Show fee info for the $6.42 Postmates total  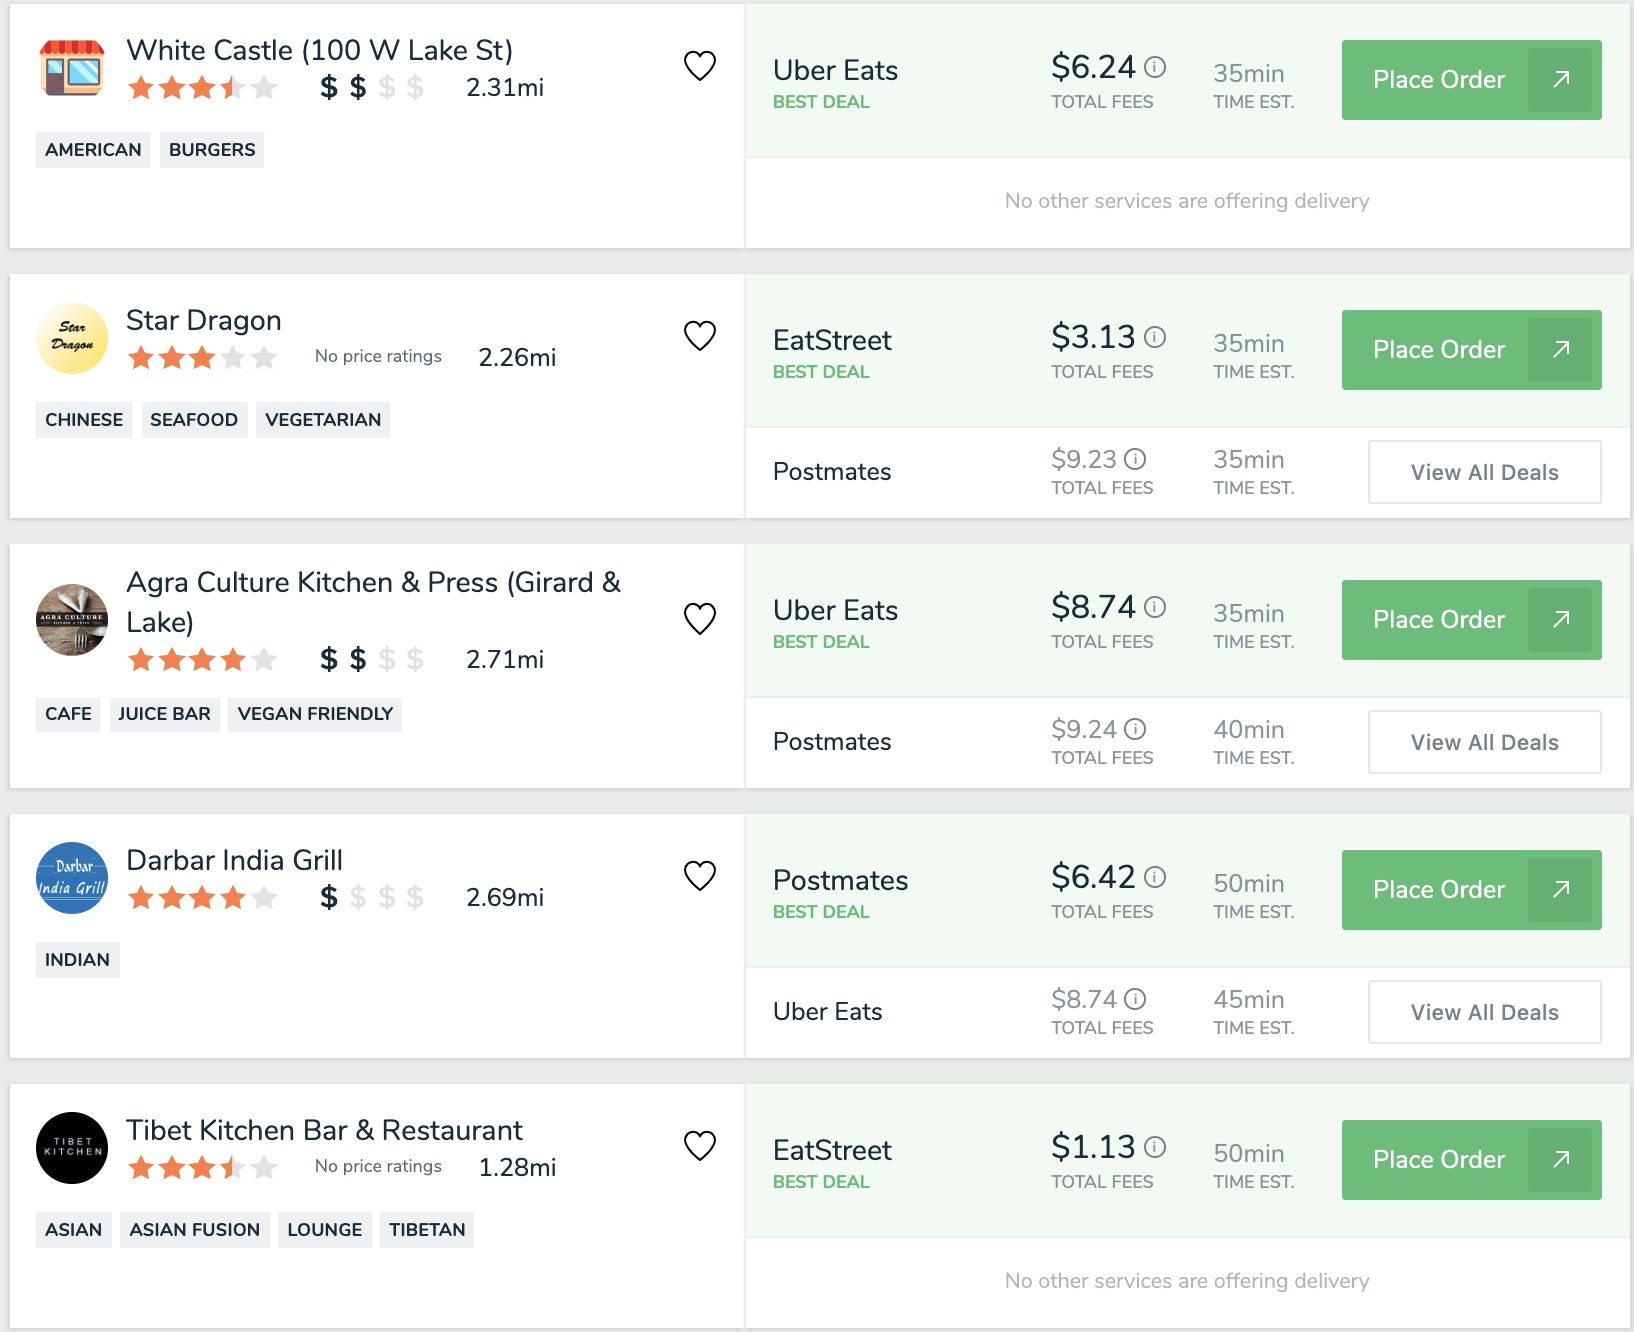point(1155,877)
